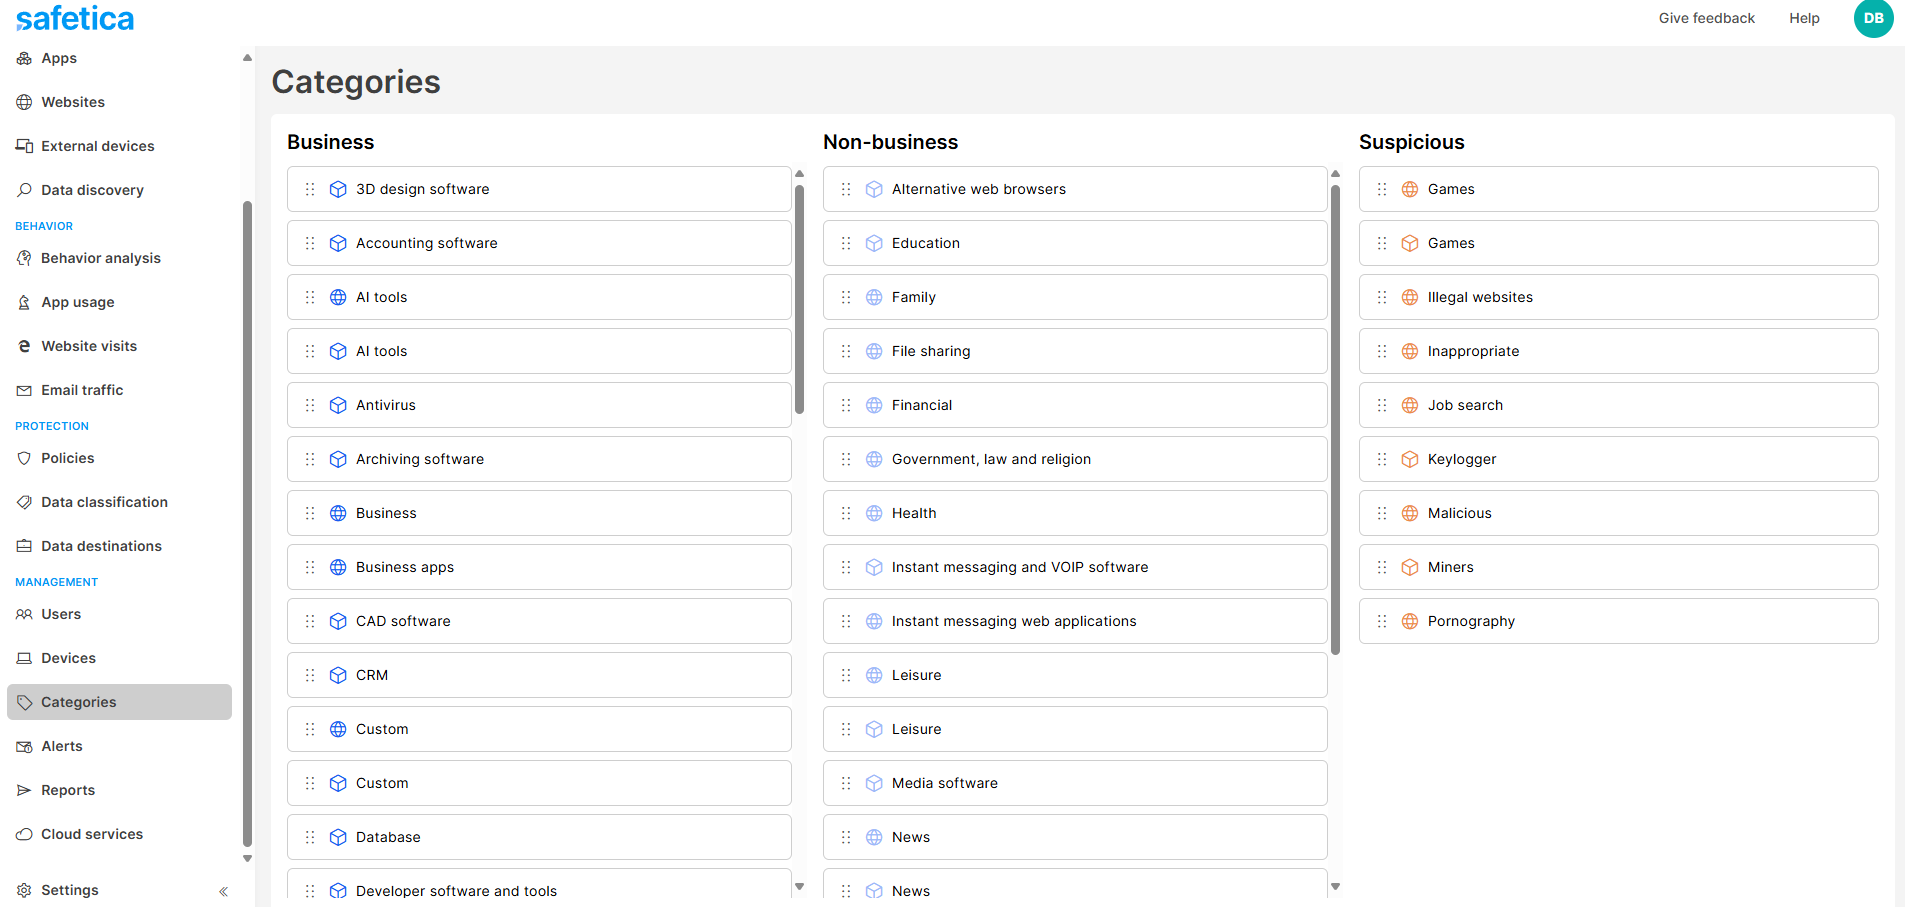1905x907 pixels.
Task: Click the Safetica logo
Action: [x=75, y=18]
